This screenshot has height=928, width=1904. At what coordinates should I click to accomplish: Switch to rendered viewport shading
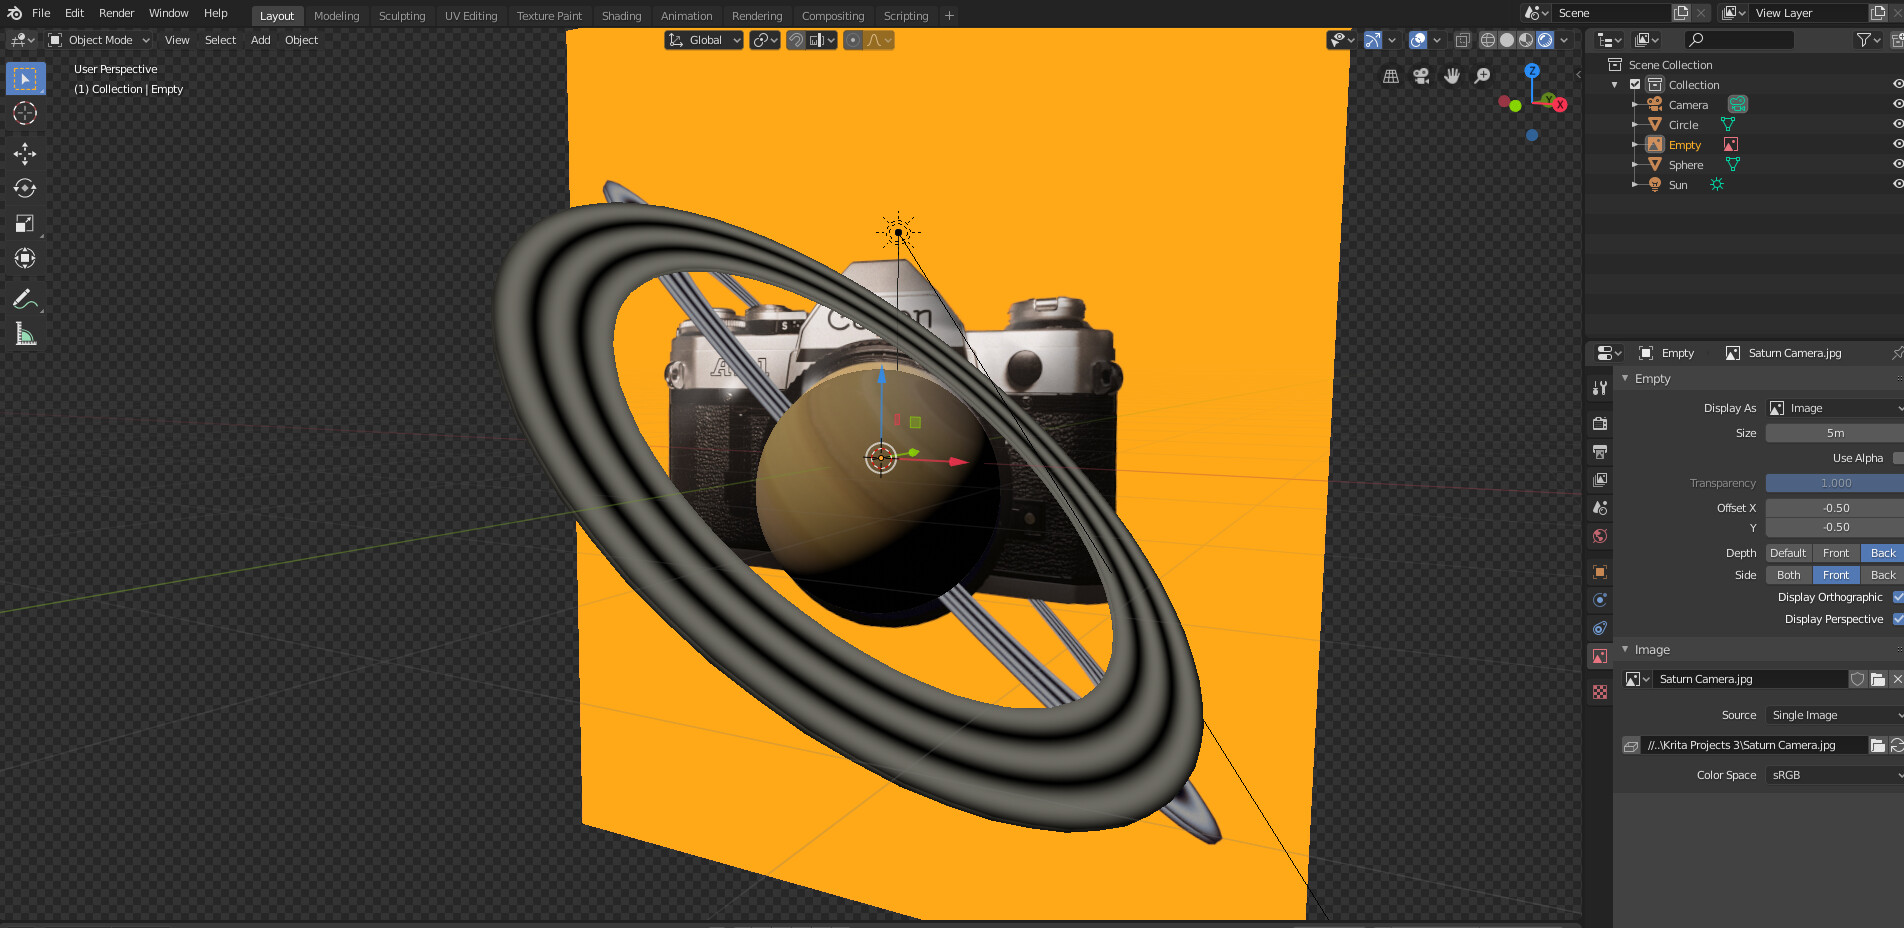pyautogui.click(x=1545, y=40)
